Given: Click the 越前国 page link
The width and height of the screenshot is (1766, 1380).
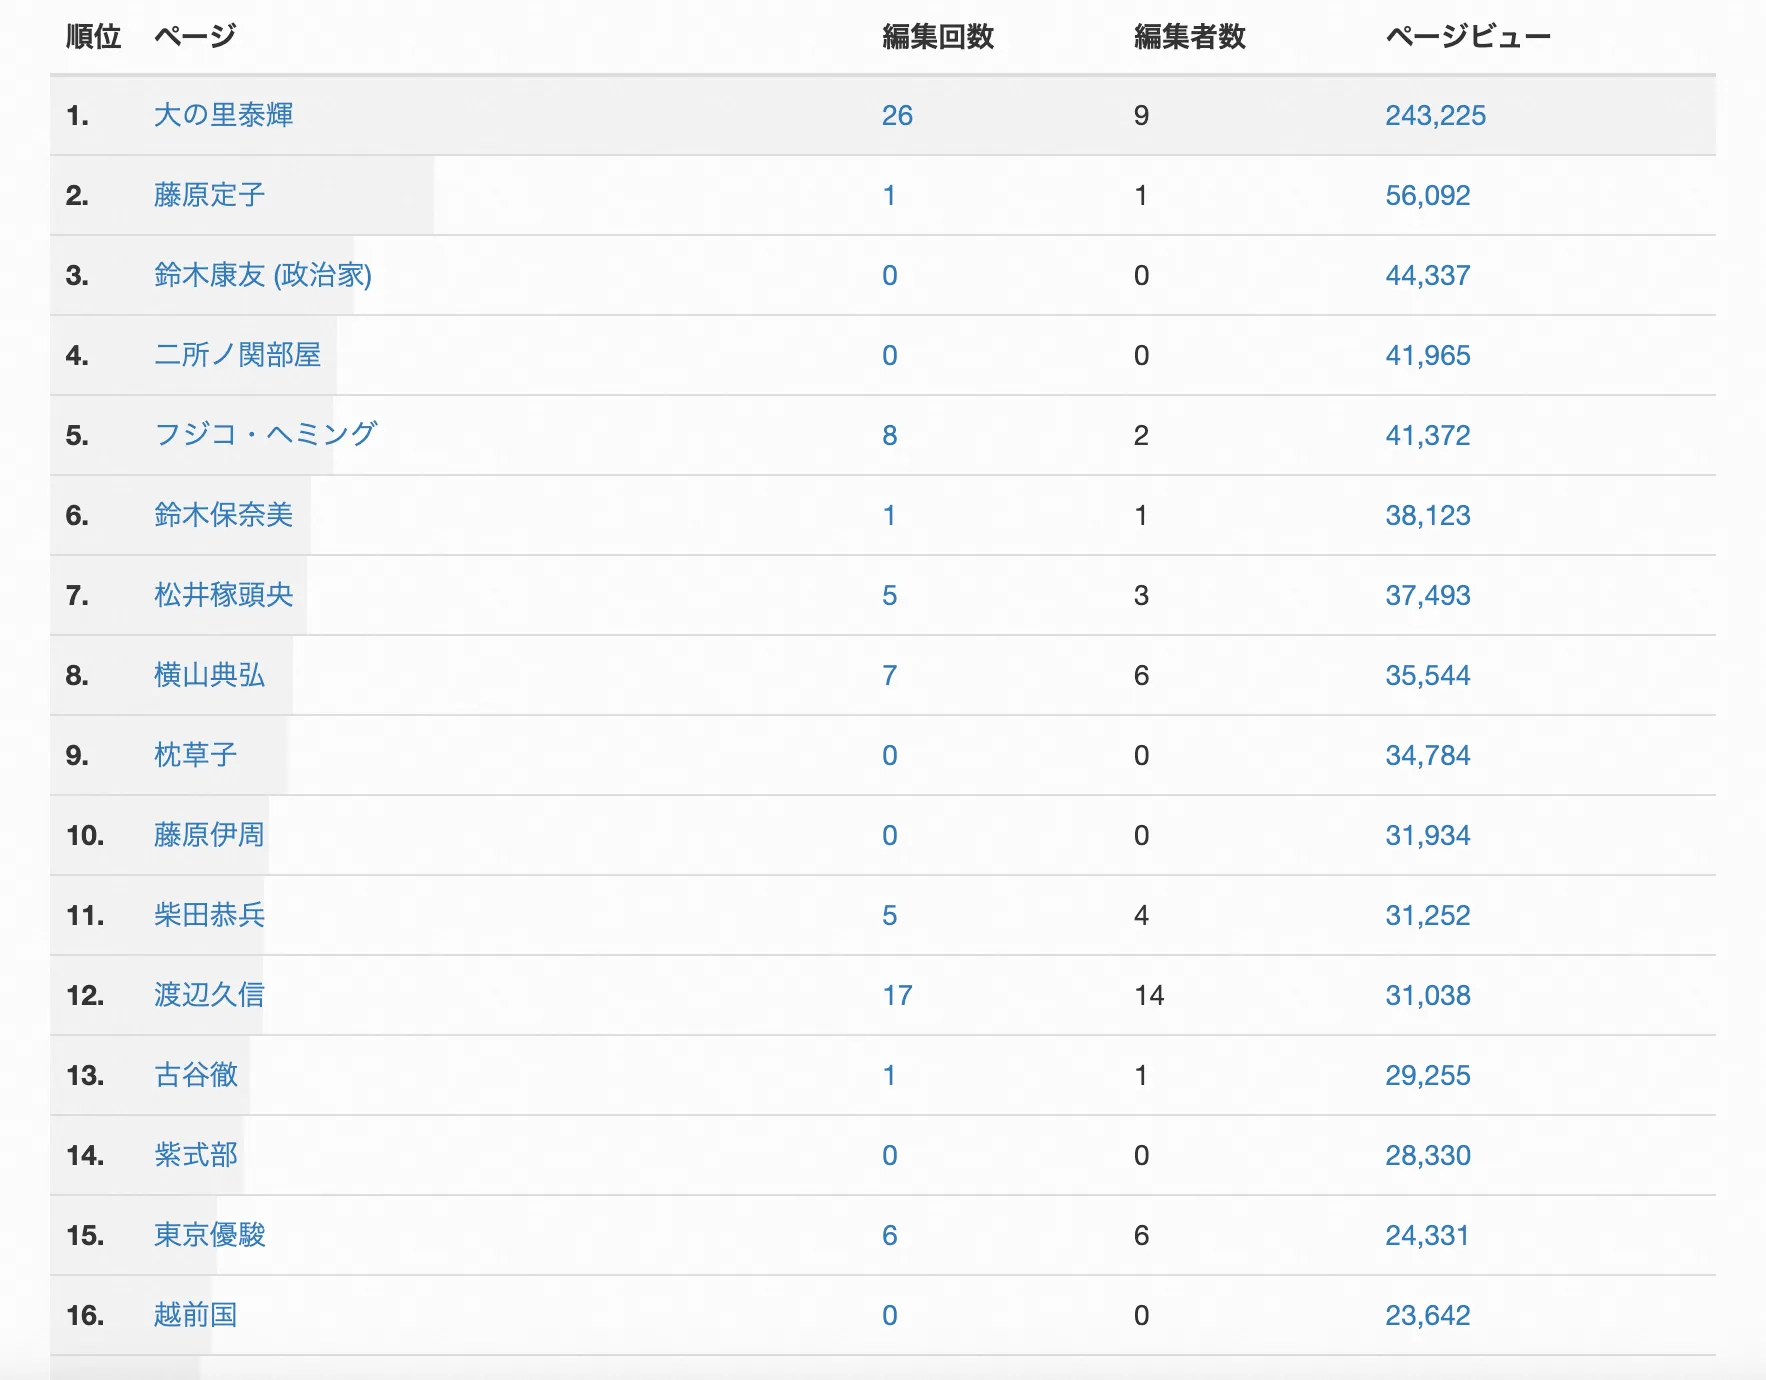Looking at the screenshot, I should pos(195,1315).
